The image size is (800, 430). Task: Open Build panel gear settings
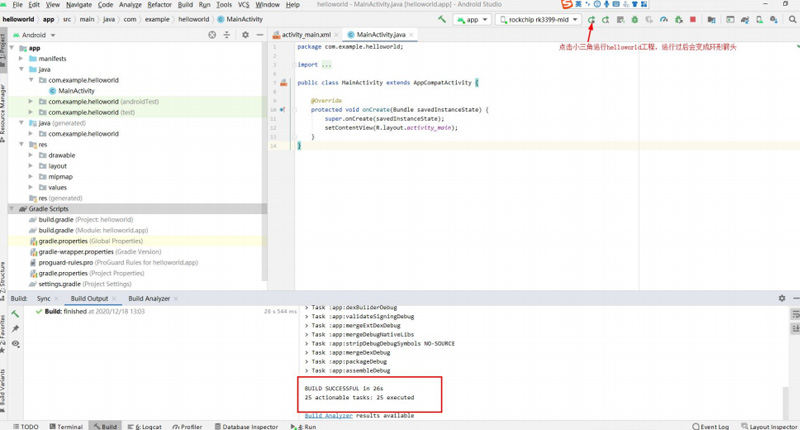coord(782,298)
